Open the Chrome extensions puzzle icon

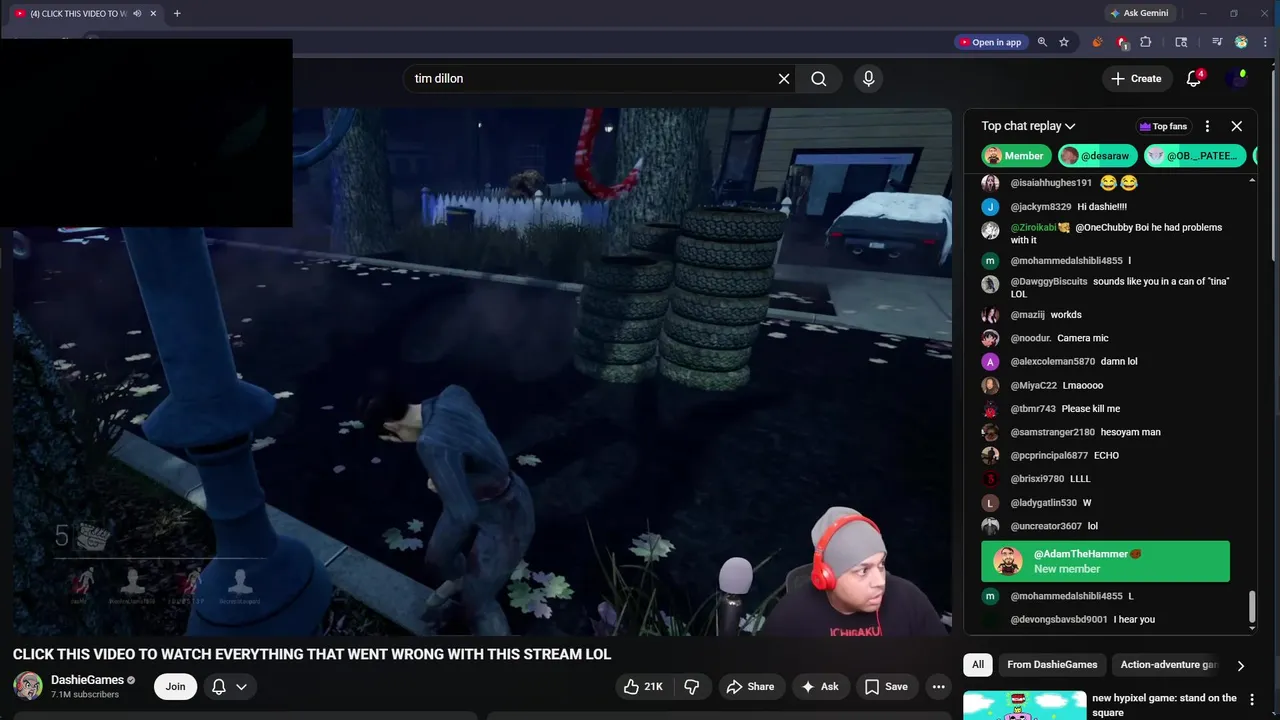(1146, 42)
